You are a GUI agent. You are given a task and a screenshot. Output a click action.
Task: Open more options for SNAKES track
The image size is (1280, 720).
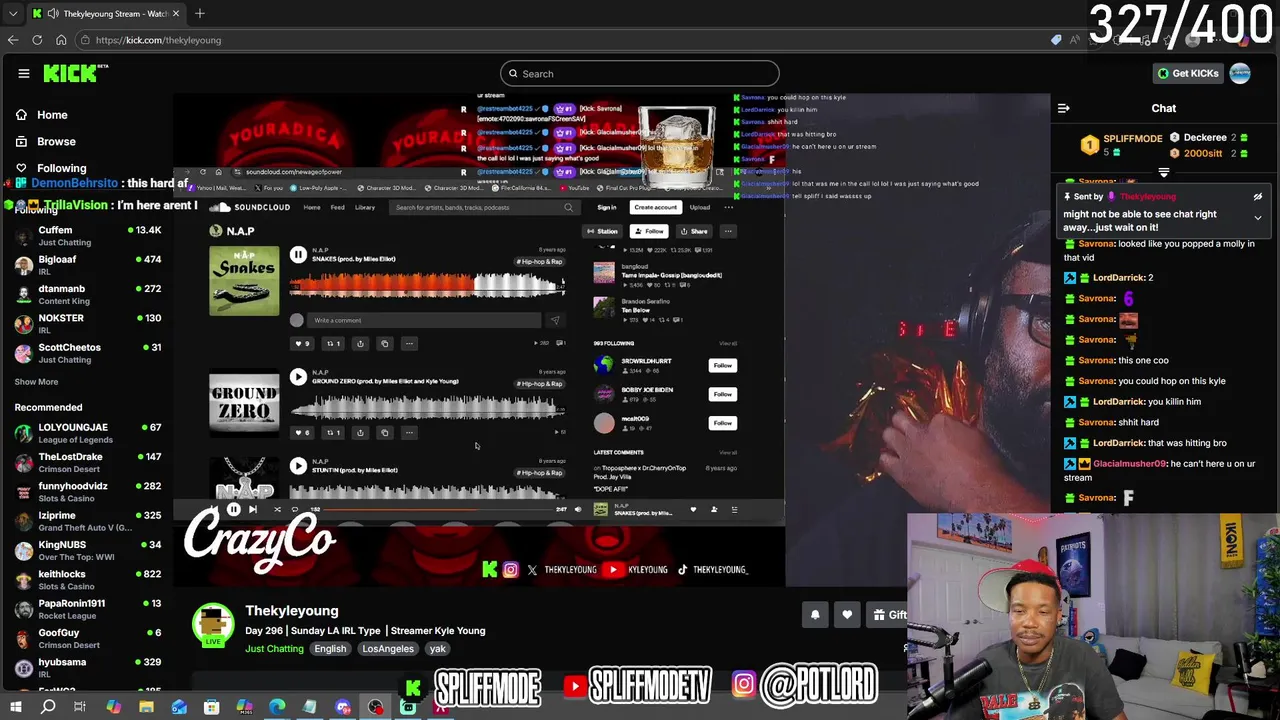[409, 343]
